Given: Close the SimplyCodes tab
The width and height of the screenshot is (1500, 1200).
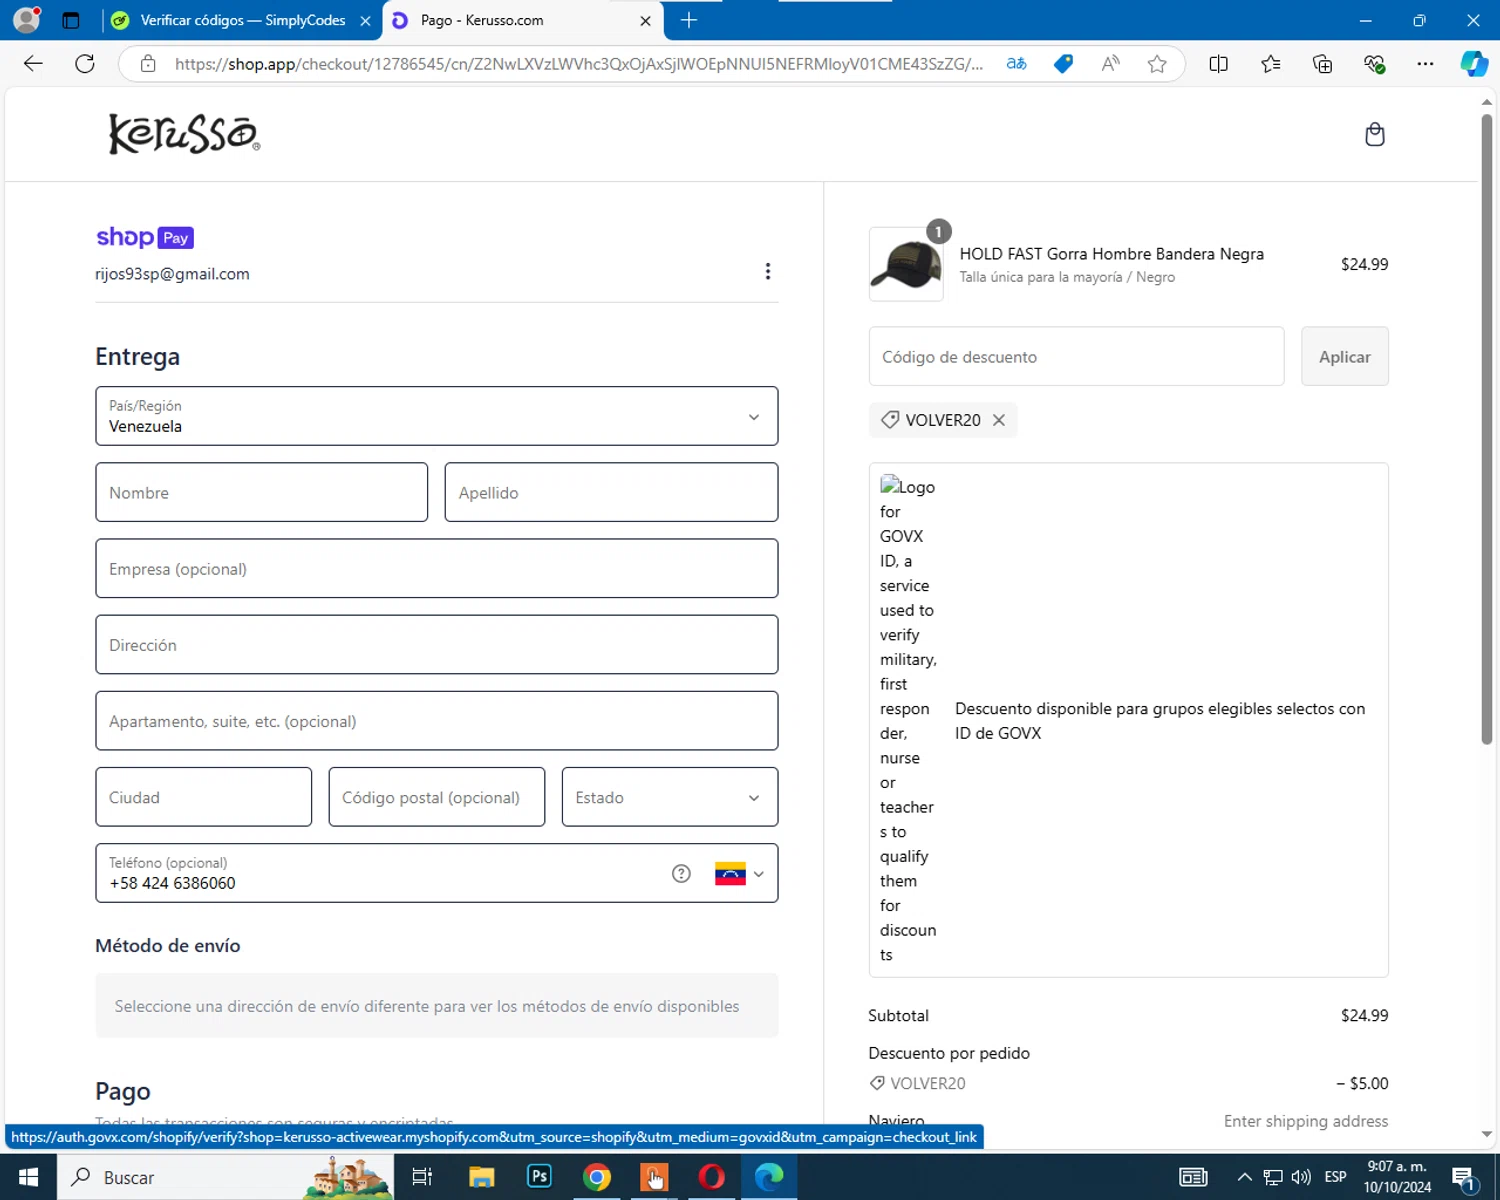Looking at the screenshot, I should point(365,20).
